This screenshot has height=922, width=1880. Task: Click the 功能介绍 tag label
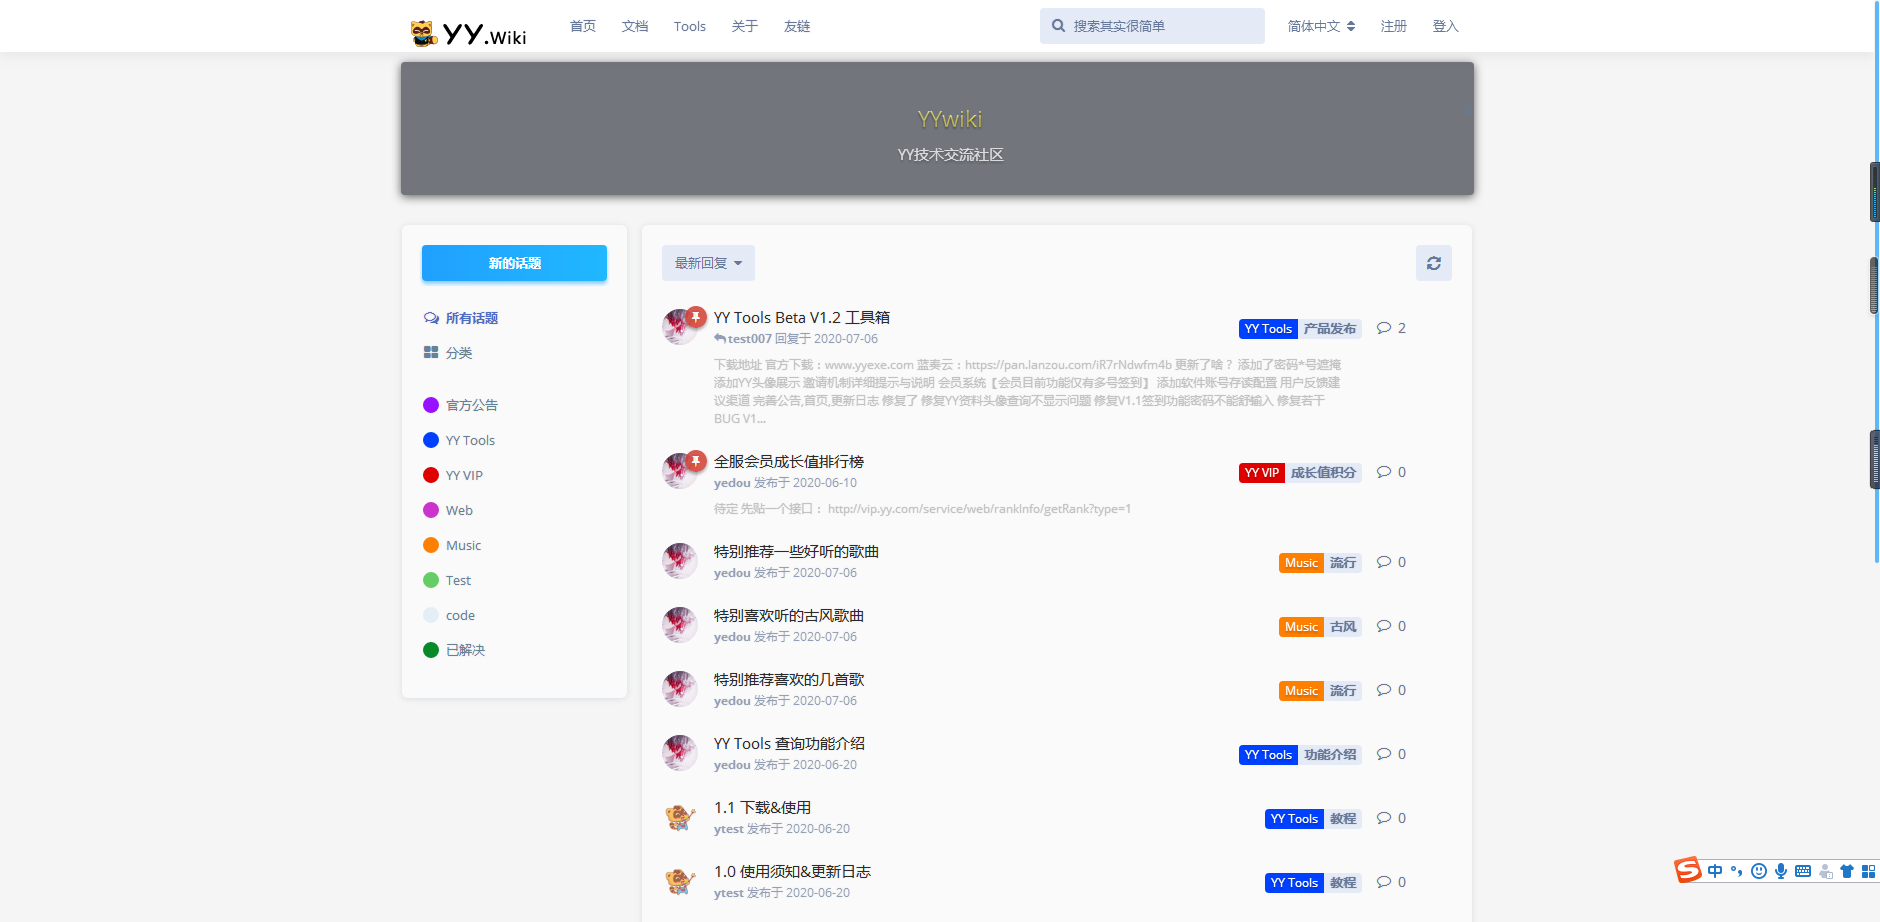coord(1330,755)
